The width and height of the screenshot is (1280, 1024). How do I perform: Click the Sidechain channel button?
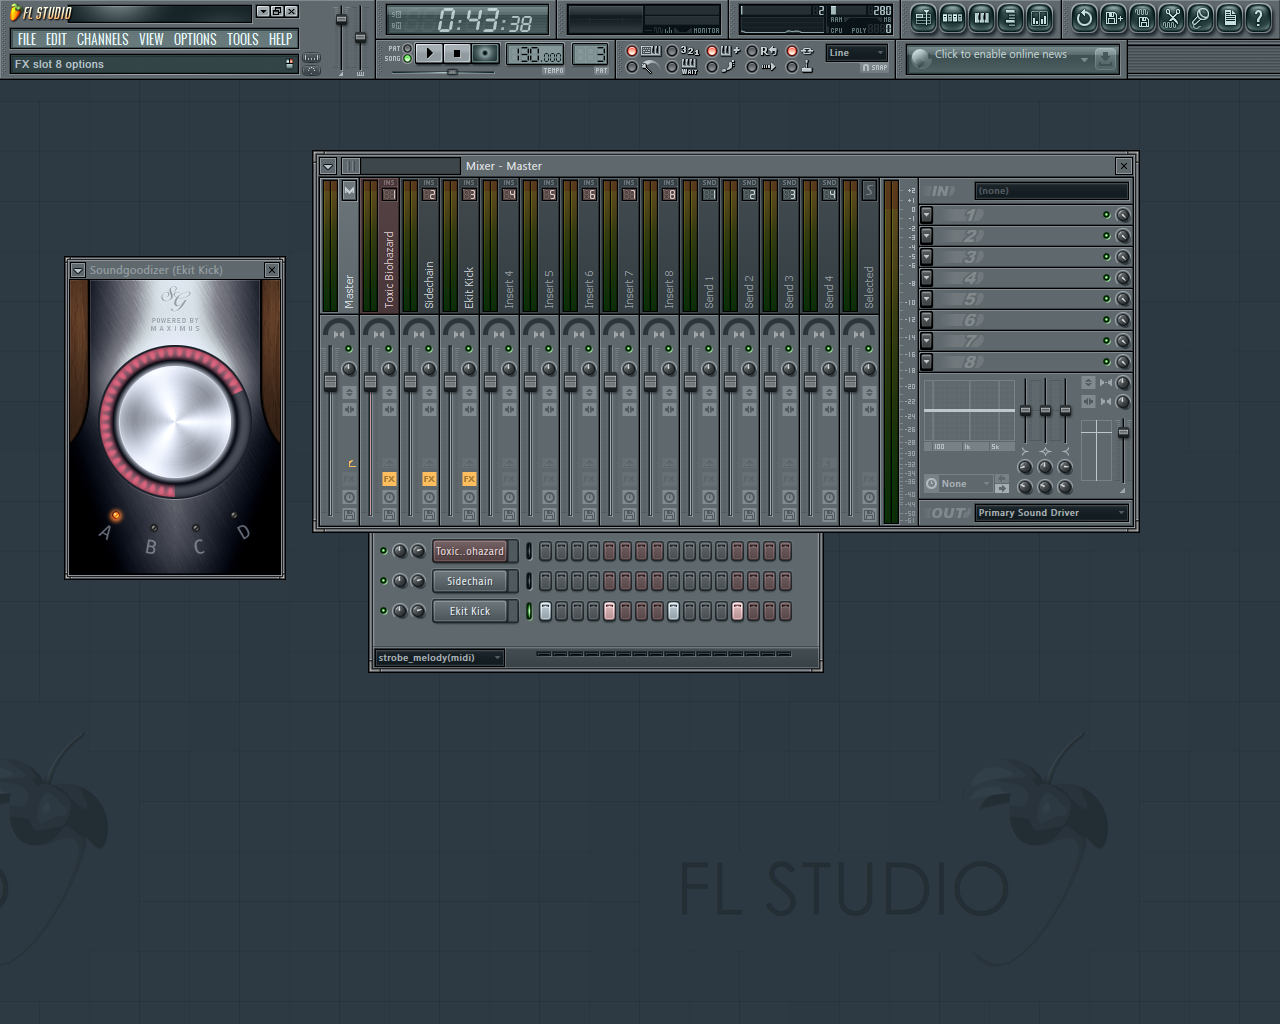click(x=470, y=581)
